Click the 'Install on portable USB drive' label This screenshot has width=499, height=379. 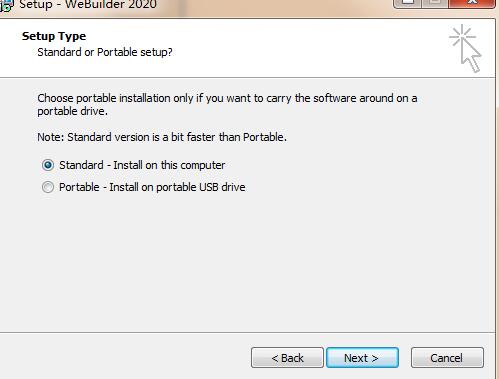(x=177, y=187)
